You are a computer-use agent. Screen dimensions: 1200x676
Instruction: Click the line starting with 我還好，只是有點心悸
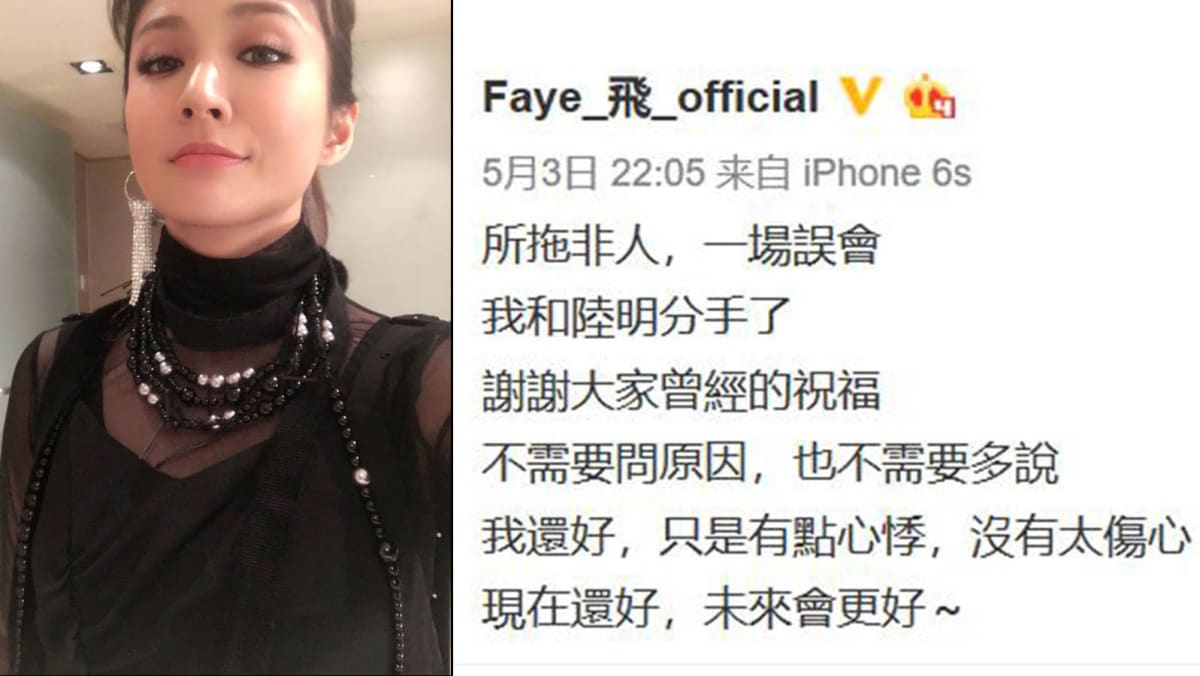coord(837,538)
